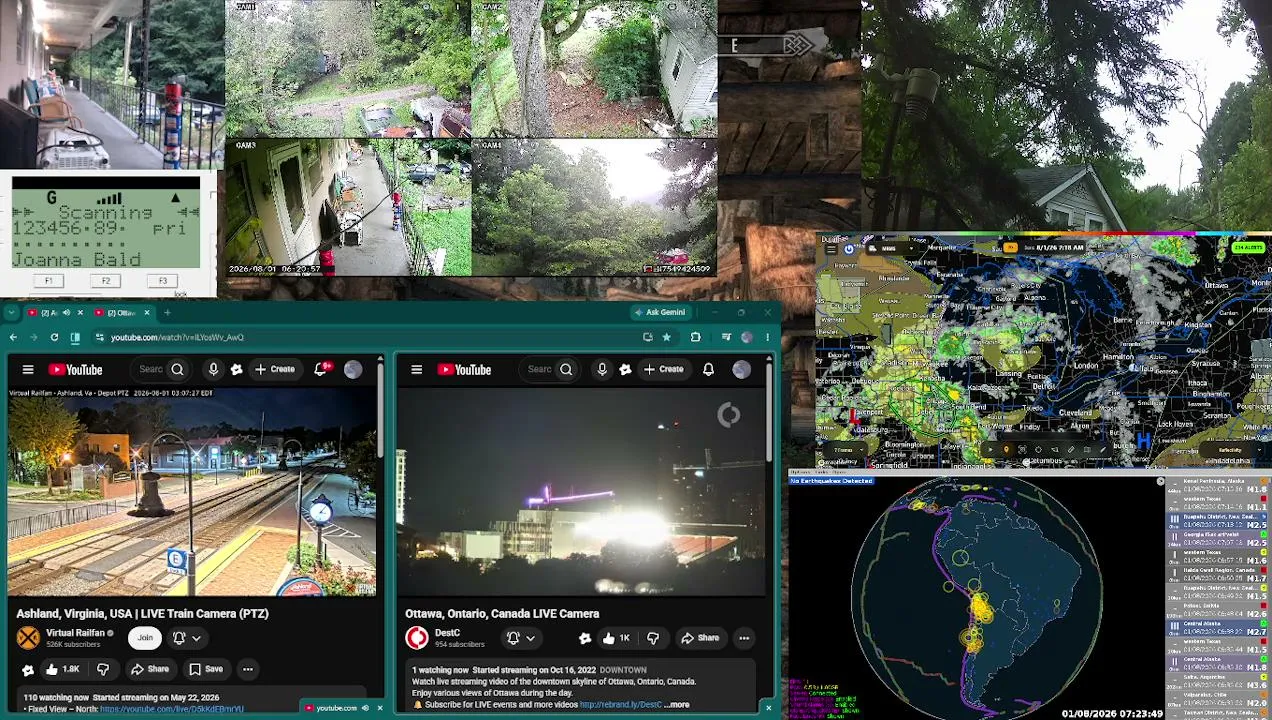Screen dimensions: 1272x720
Task: Click F2 button on scanner display
Action: [105, 281]
